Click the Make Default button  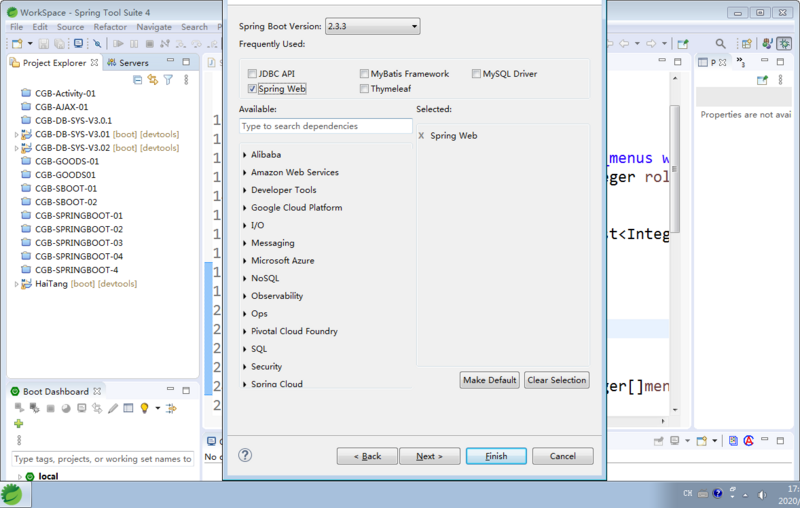point(489,380)
